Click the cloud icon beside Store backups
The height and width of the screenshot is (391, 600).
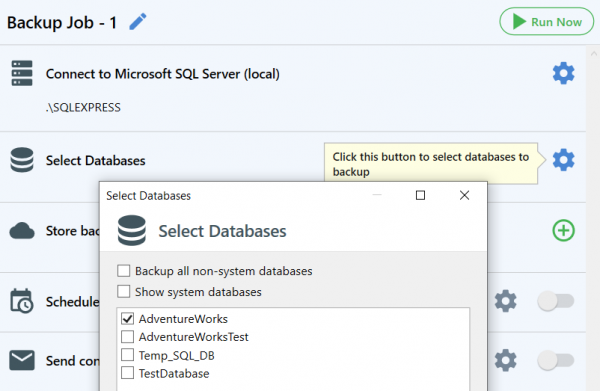22,231
